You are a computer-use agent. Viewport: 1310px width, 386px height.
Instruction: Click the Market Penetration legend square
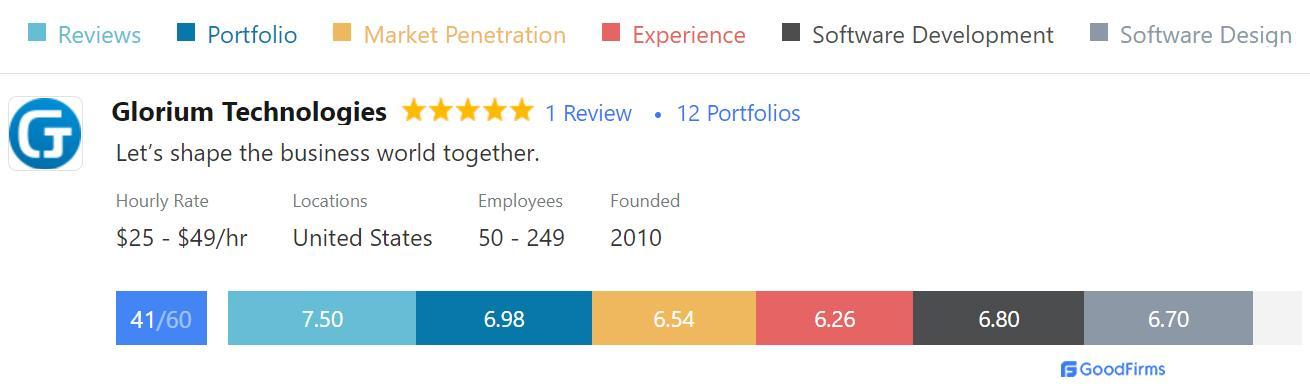point(342,32)
